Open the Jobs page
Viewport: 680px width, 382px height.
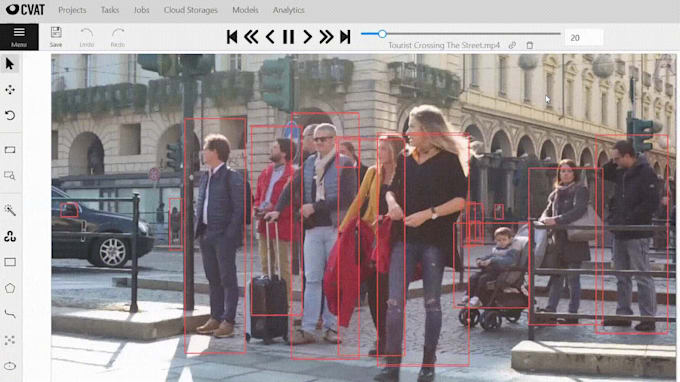141,10
